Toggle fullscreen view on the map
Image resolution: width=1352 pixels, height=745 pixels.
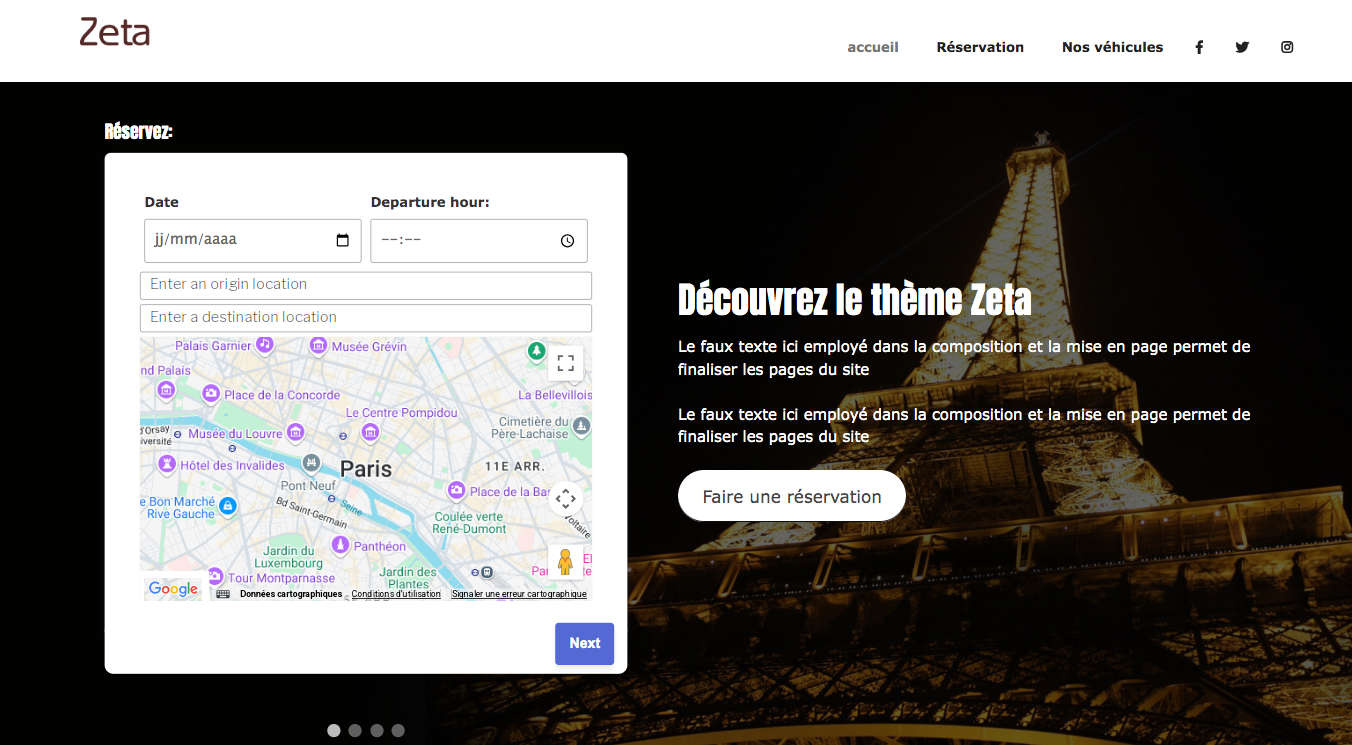click(565, 363)
